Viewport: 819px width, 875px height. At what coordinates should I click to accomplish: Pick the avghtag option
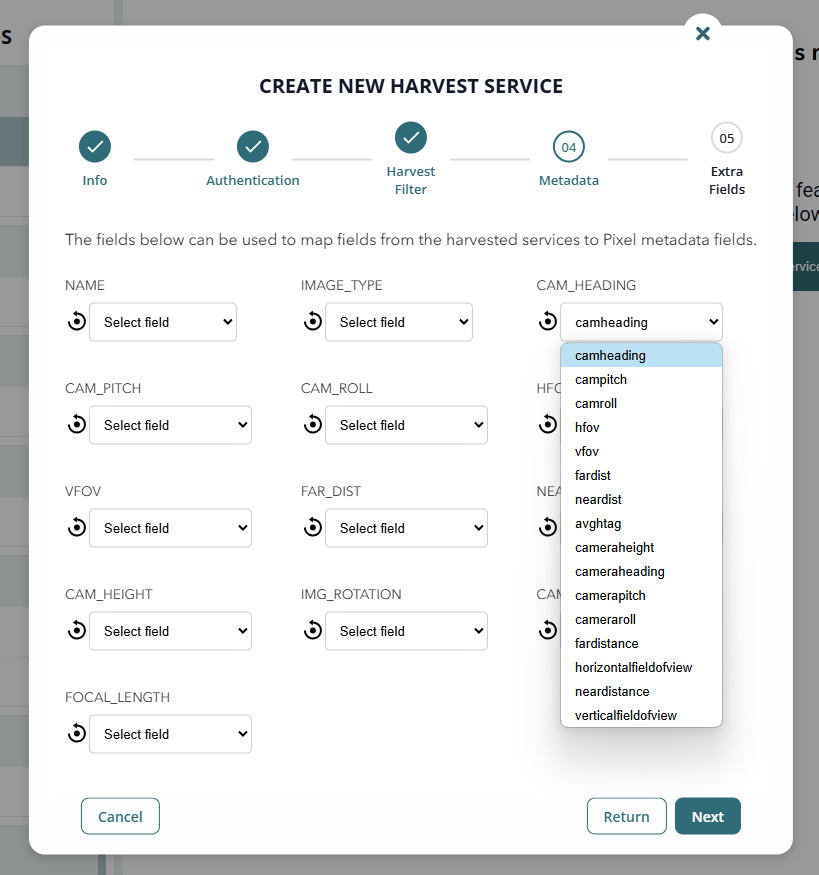click(x=598, y=524)
